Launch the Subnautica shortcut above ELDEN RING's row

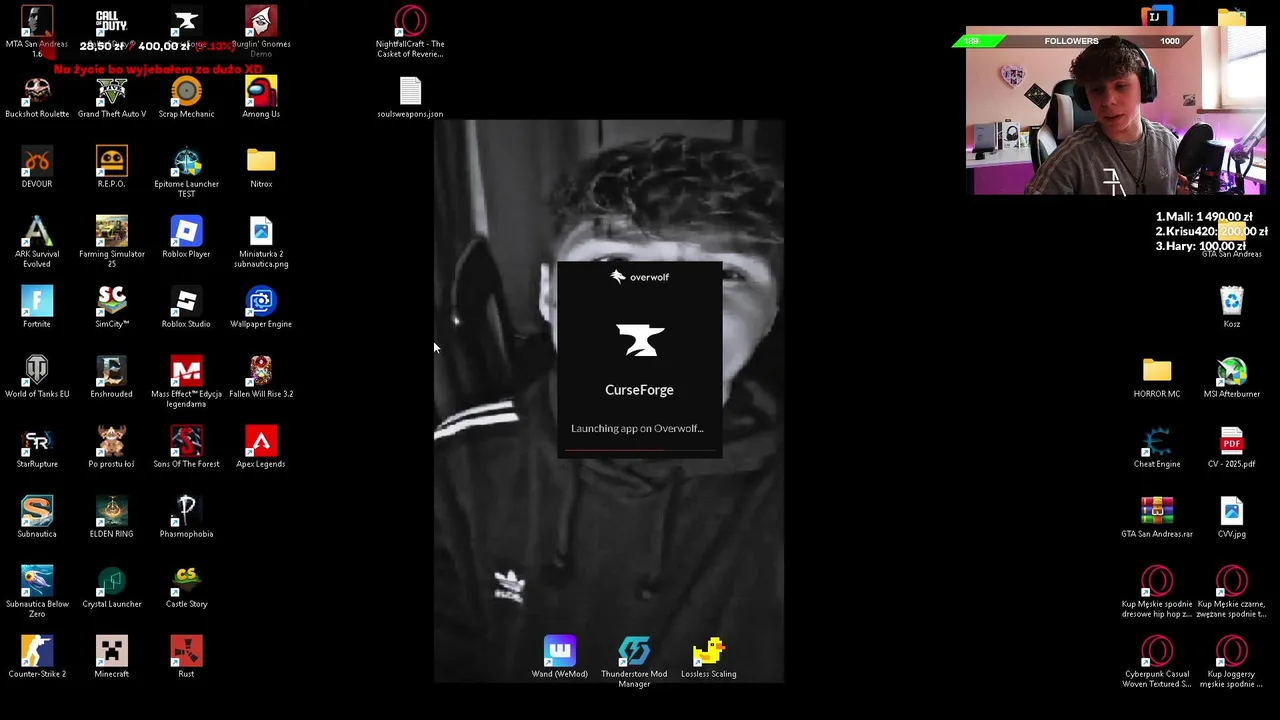tap(37, 517)
